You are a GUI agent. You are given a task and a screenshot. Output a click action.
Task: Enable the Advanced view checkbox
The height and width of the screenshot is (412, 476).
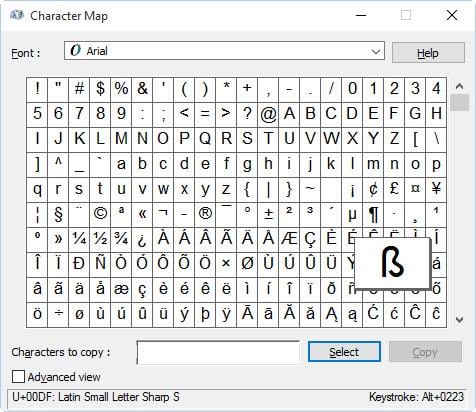click(18, 377)
